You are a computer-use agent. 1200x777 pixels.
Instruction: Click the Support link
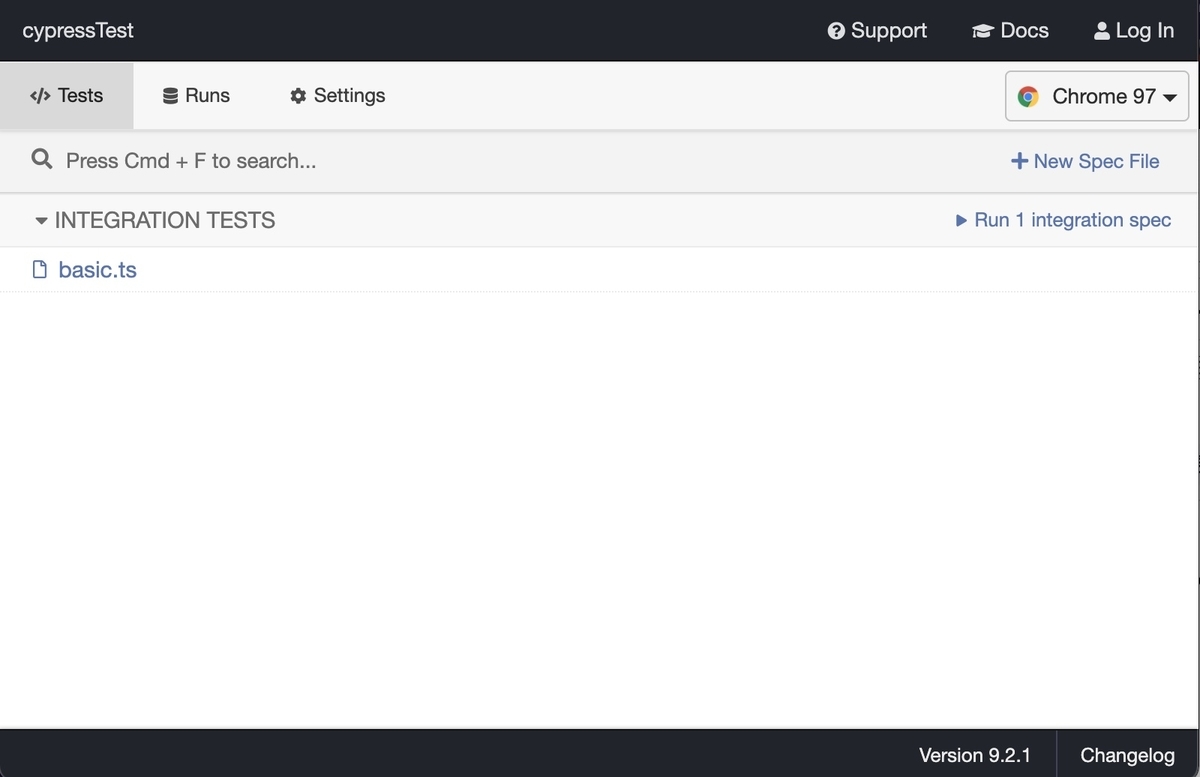coord(877,31)
